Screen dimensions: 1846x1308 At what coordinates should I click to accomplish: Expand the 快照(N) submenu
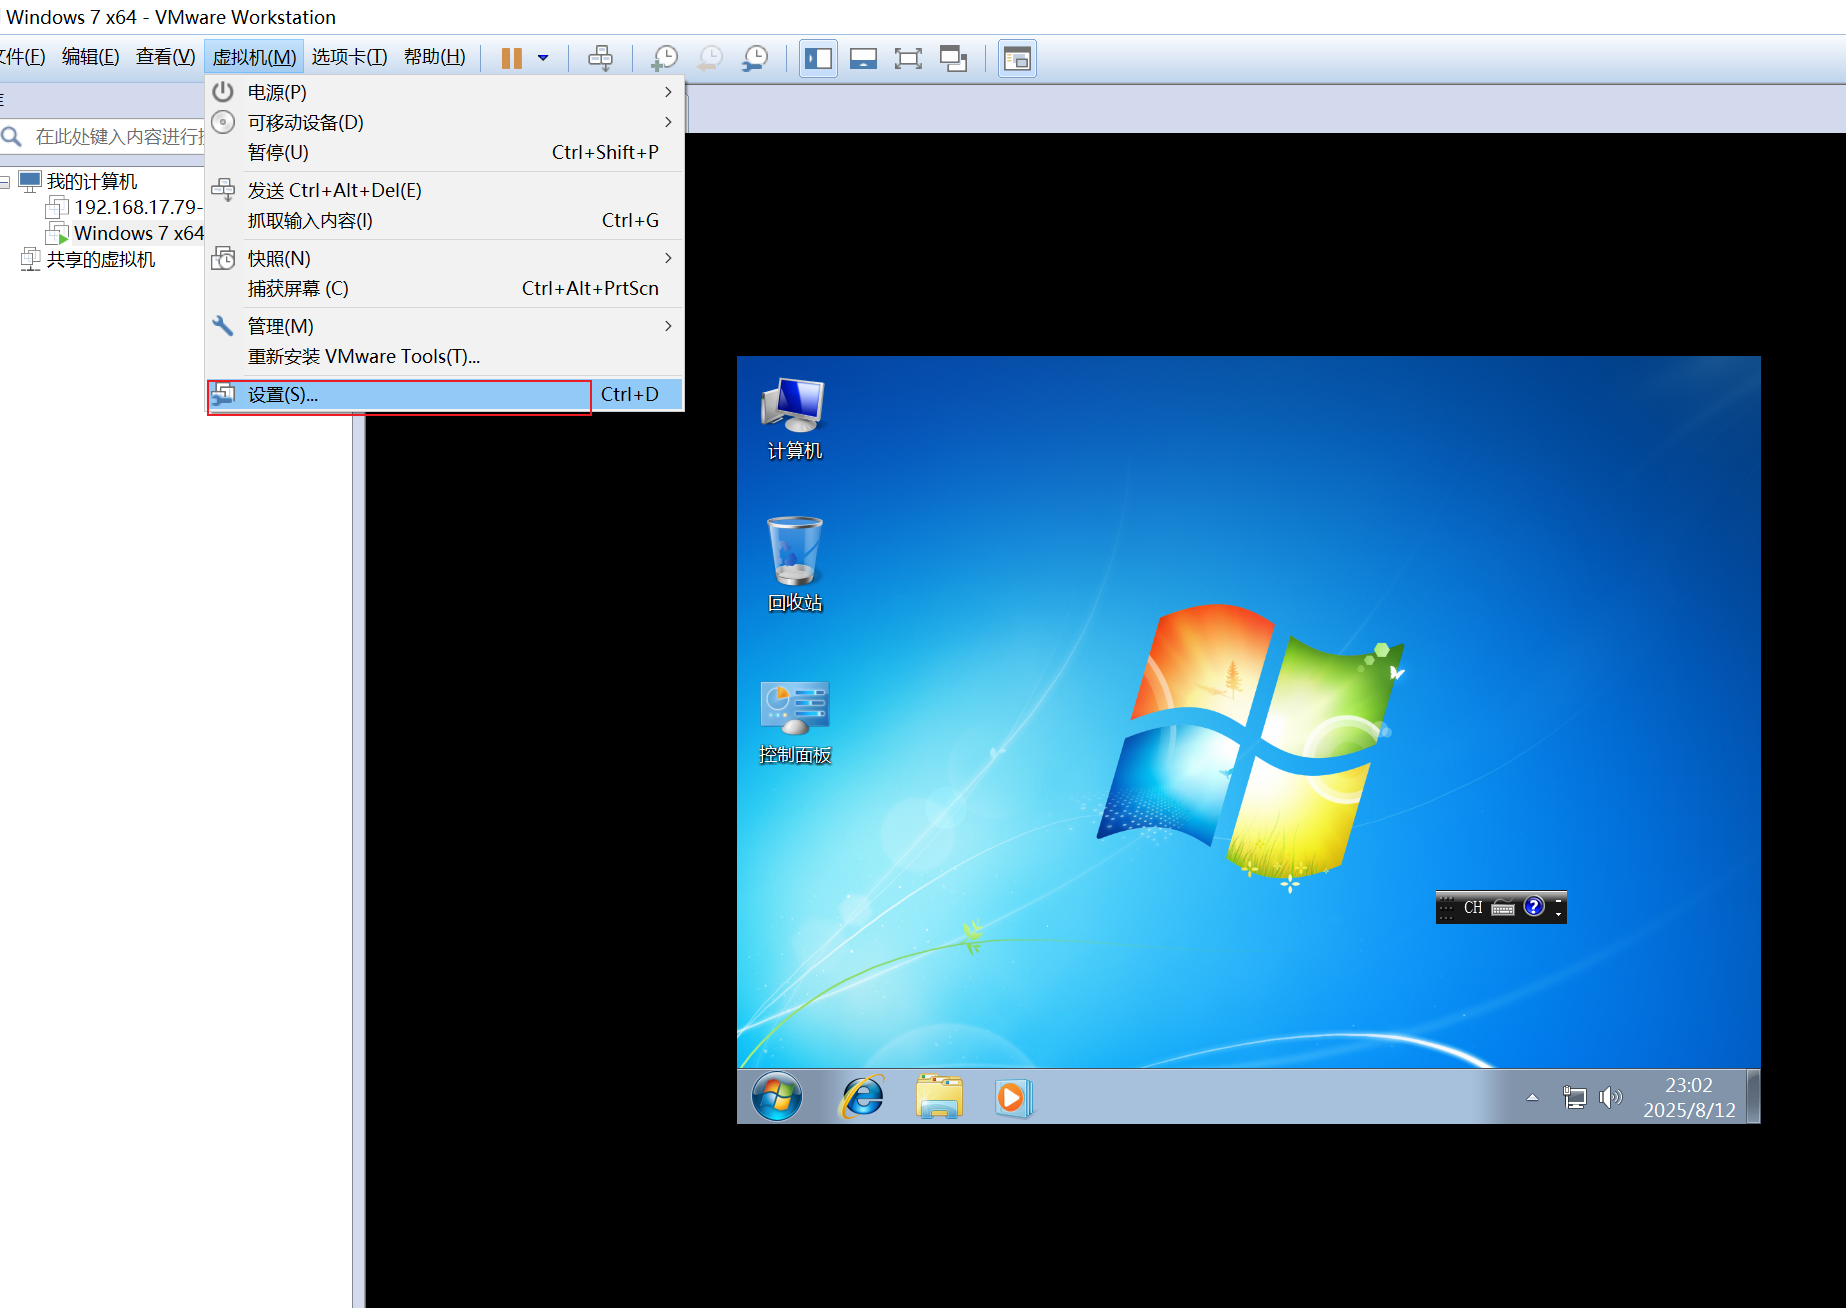[x=445, y=258]
